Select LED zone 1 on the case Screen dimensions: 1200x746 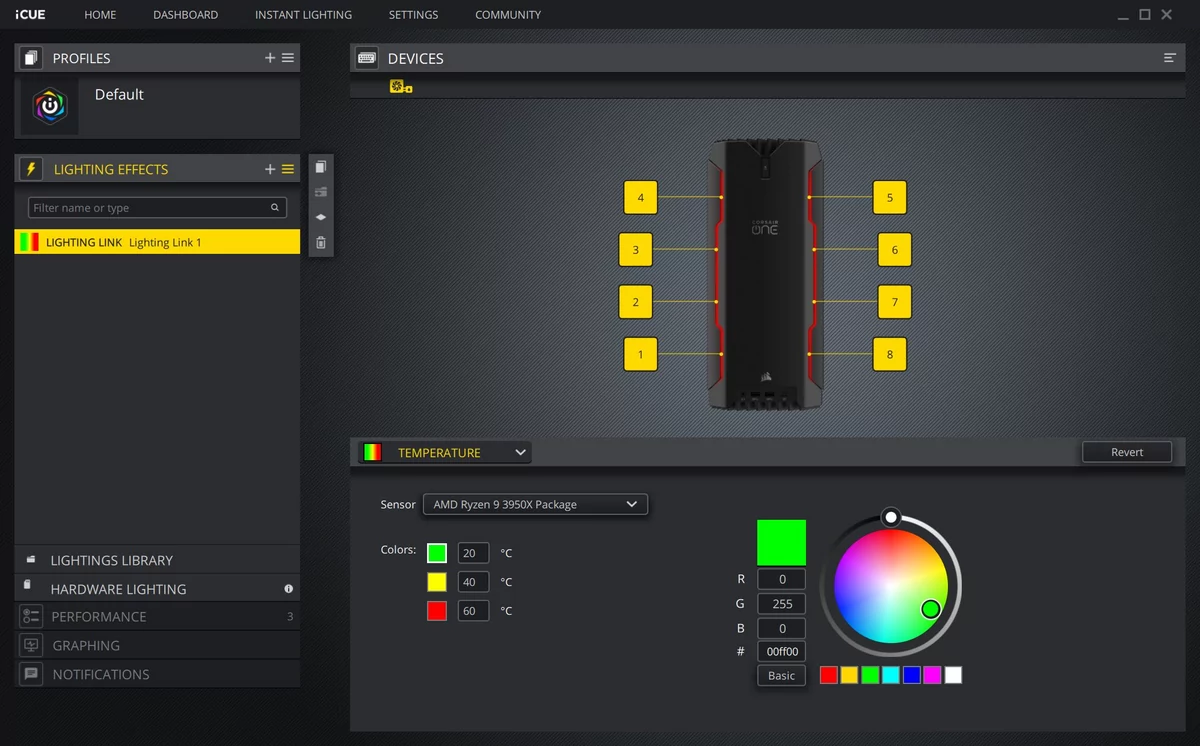[x=641, y=354]
